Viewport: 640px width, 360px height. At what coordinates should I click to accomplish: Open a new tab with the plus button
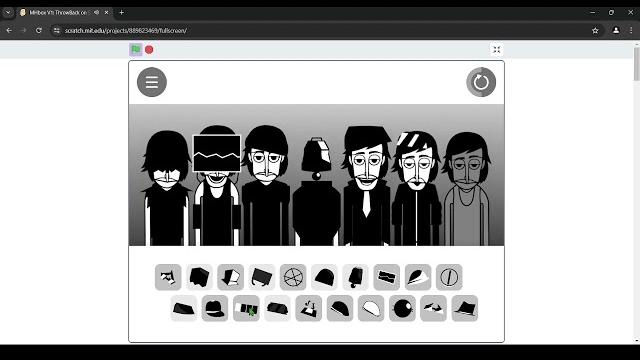121,13
